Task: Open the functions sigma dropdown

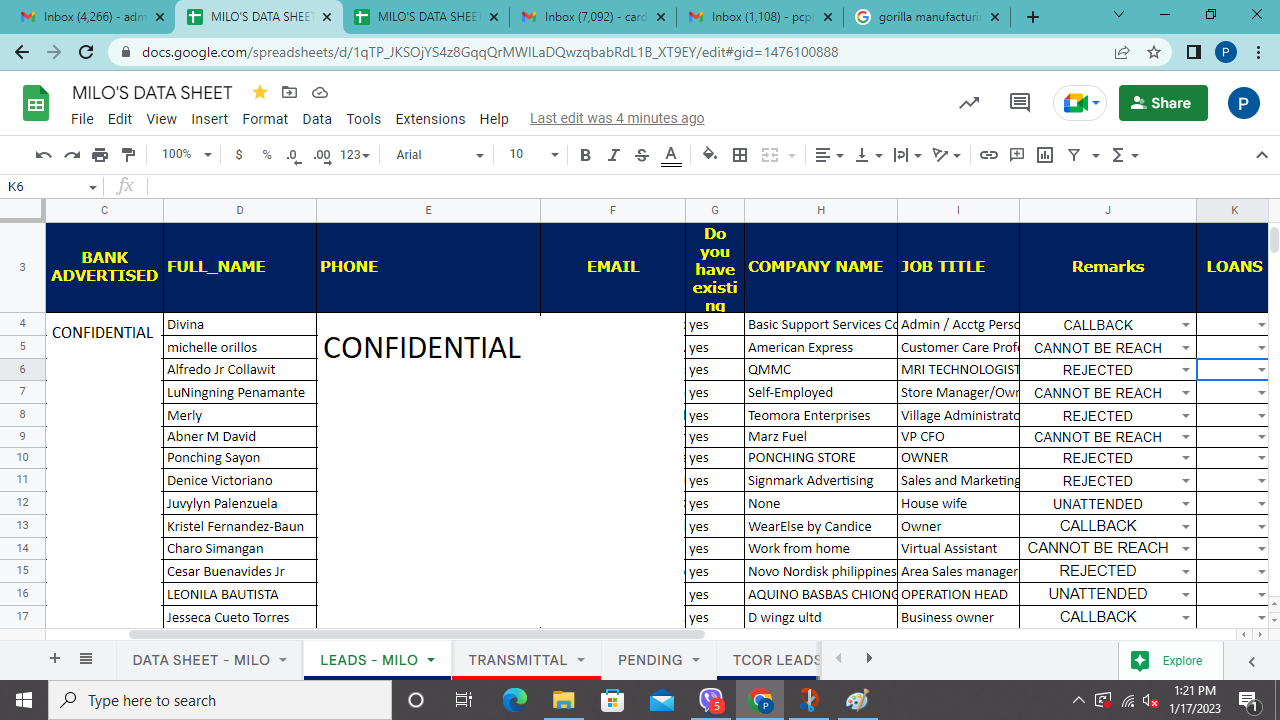Action: click(1125, 155)
